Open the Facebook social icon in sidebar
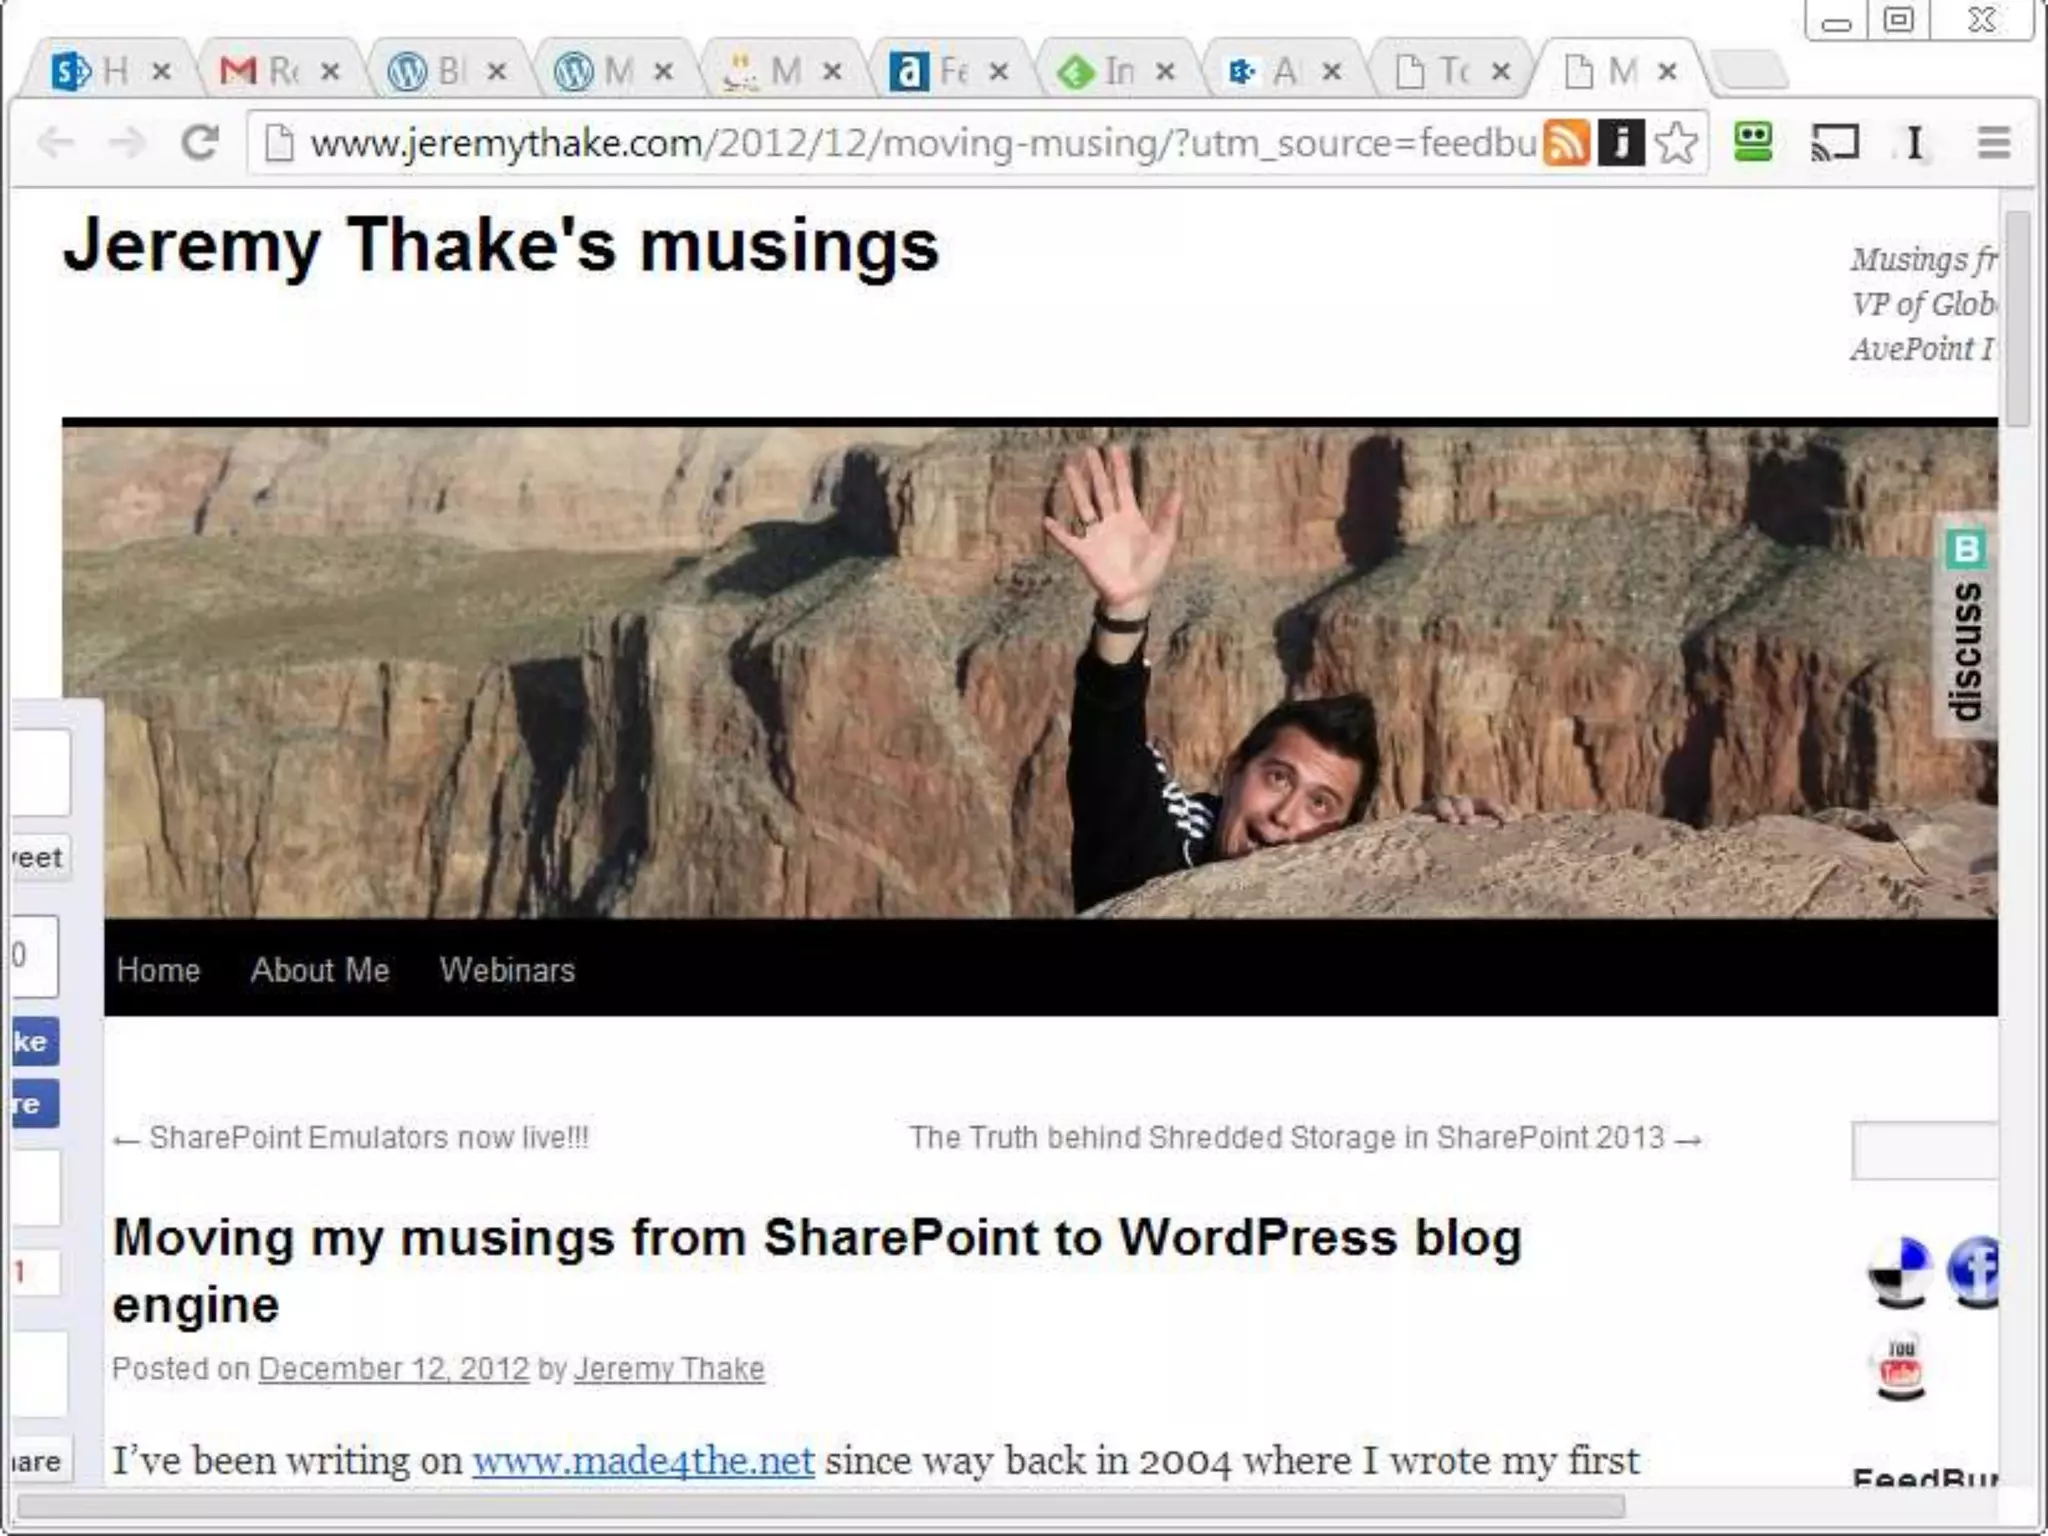The height and width of the screenshot is (1536, 2048). point(1977,1271)
